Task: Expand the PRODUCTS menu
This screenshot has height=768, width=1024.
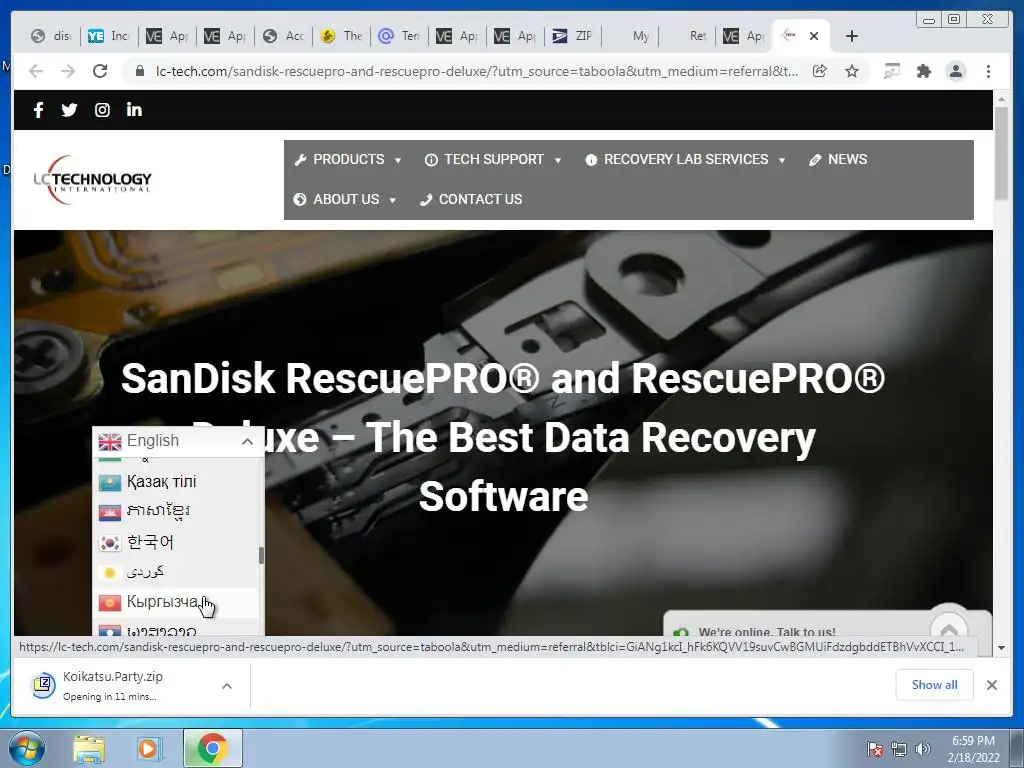Action: [x=347, y=159]
